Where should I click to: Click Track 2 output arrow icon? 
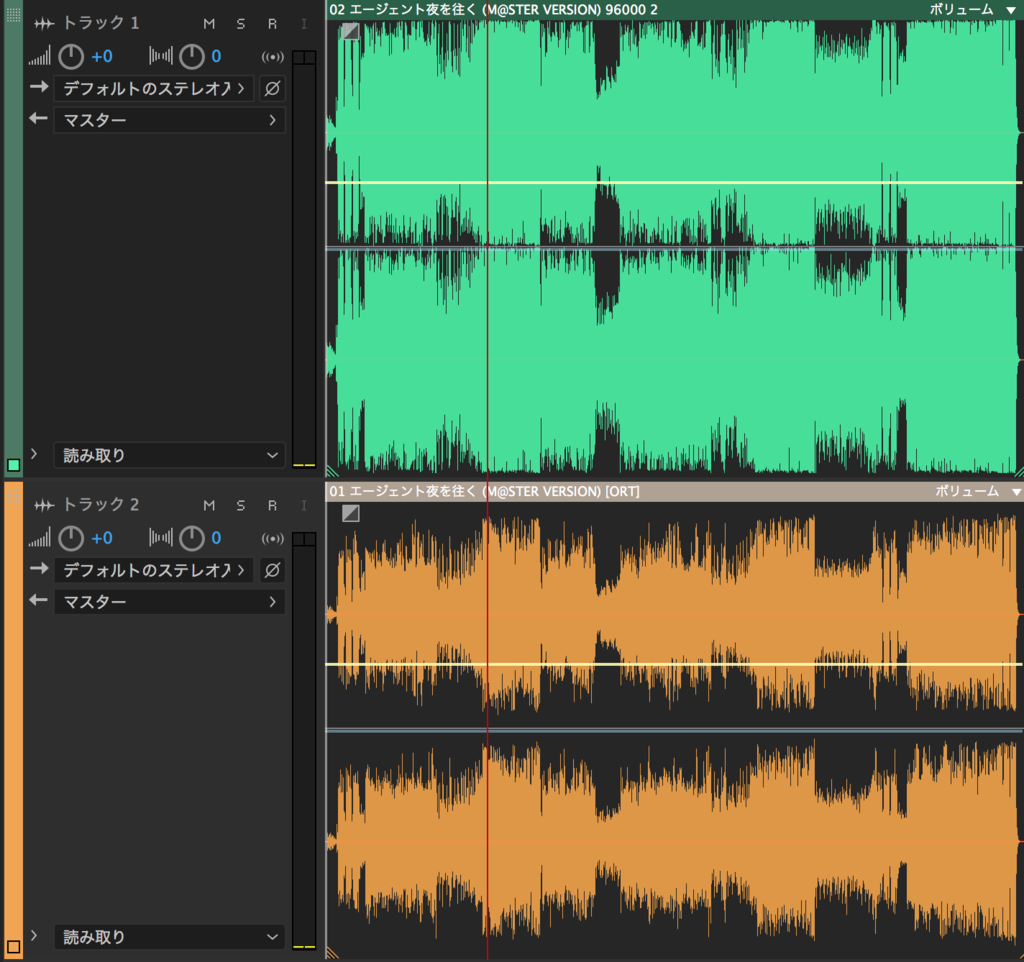pos(39,600)
